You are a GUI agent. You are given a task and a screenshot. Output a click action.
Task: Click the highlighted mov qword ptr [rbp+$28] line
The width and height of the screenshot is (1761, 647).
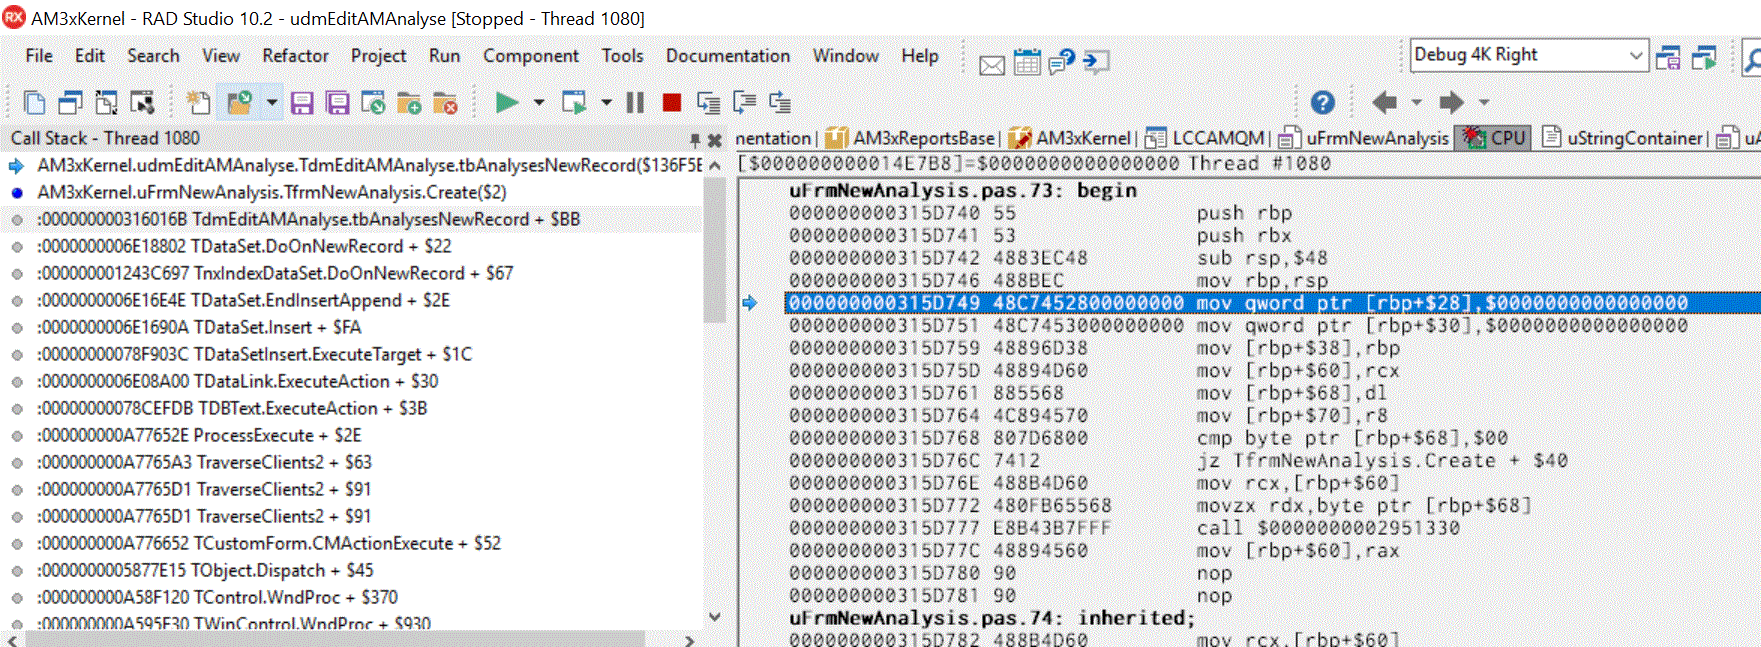tap(1272, 303)
